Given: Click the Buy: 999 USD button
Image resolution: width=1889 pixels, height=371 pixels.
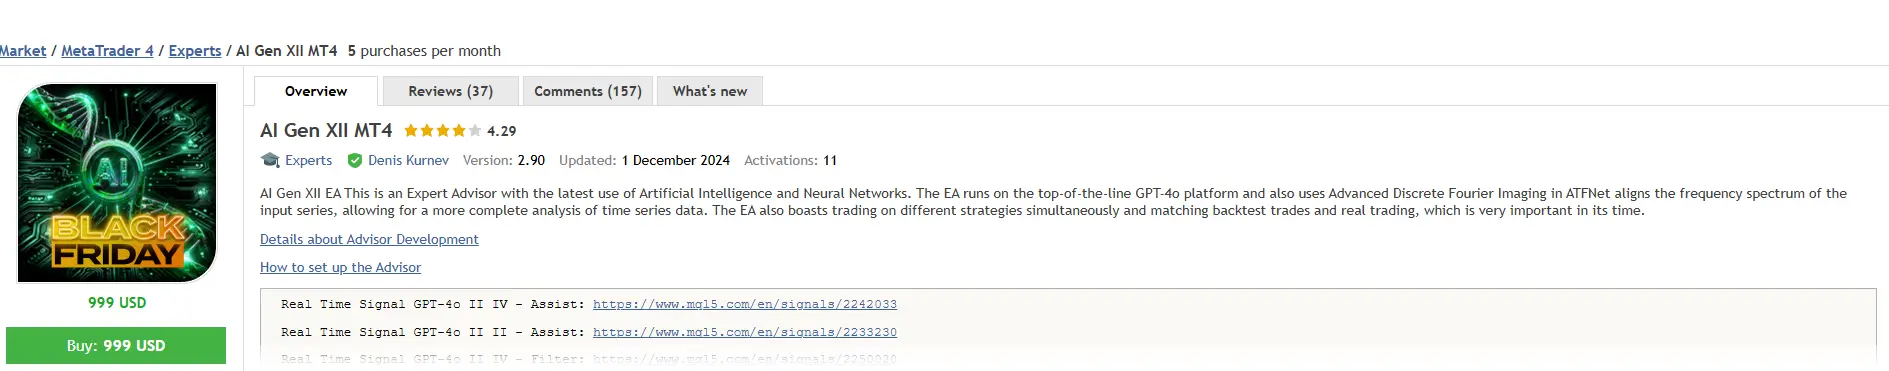Looking at the screenshot, I should pos(116,345).
